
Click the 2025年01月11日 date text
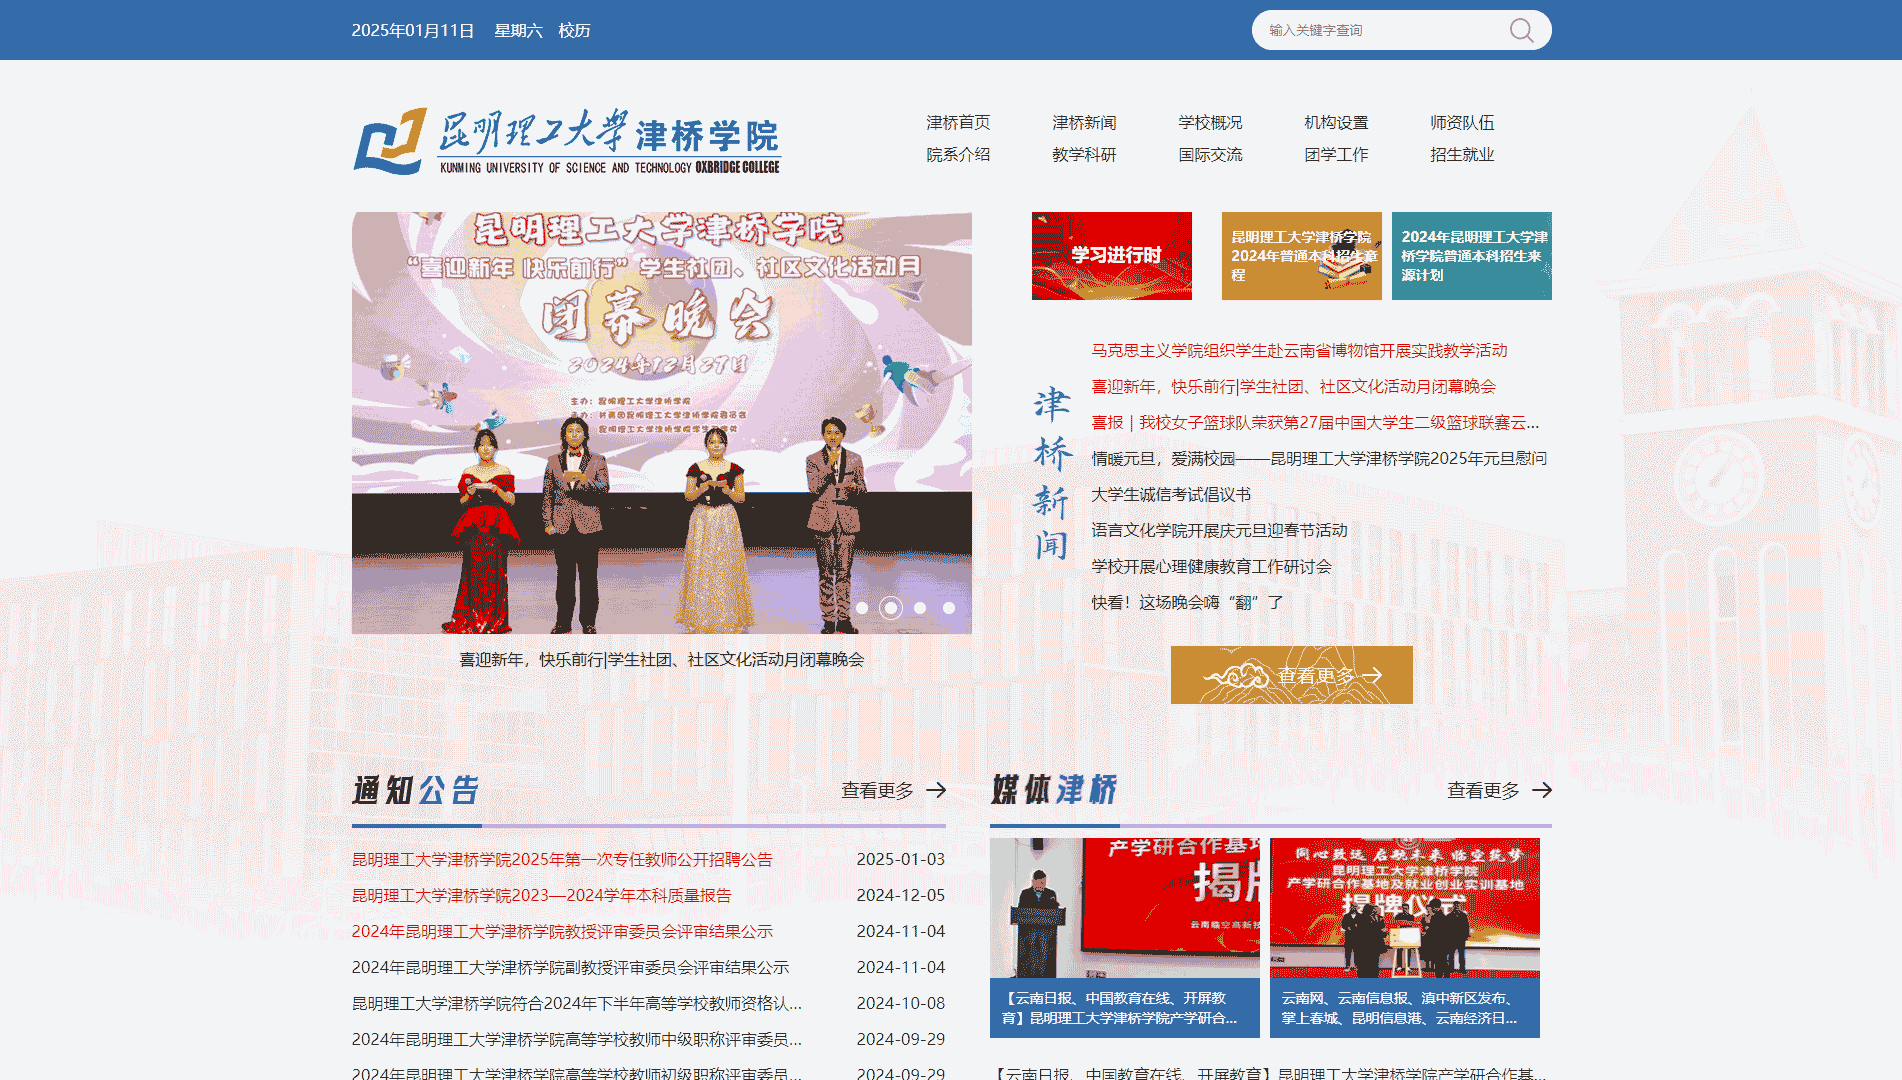[x=413, y=31]
